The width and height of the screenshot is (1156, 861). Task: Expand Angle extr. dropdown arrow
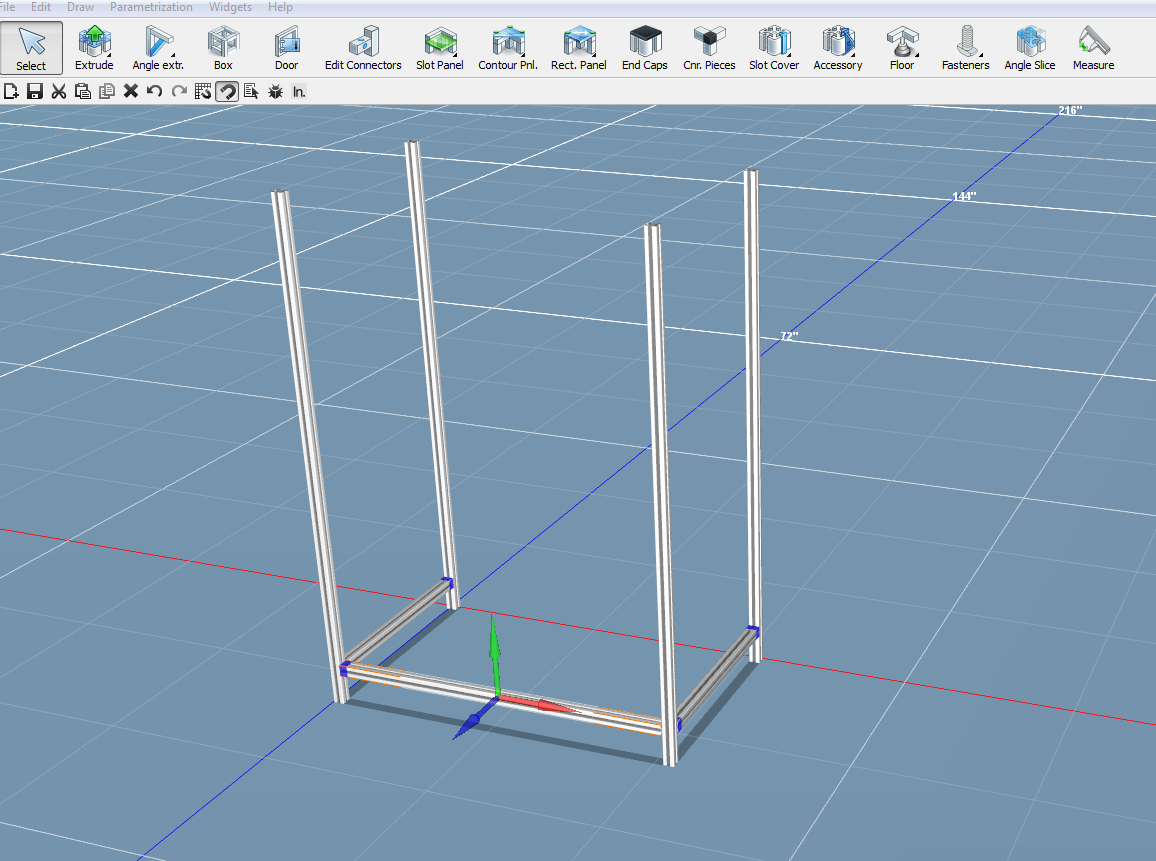pyautogui.click(x=173, y=55)
